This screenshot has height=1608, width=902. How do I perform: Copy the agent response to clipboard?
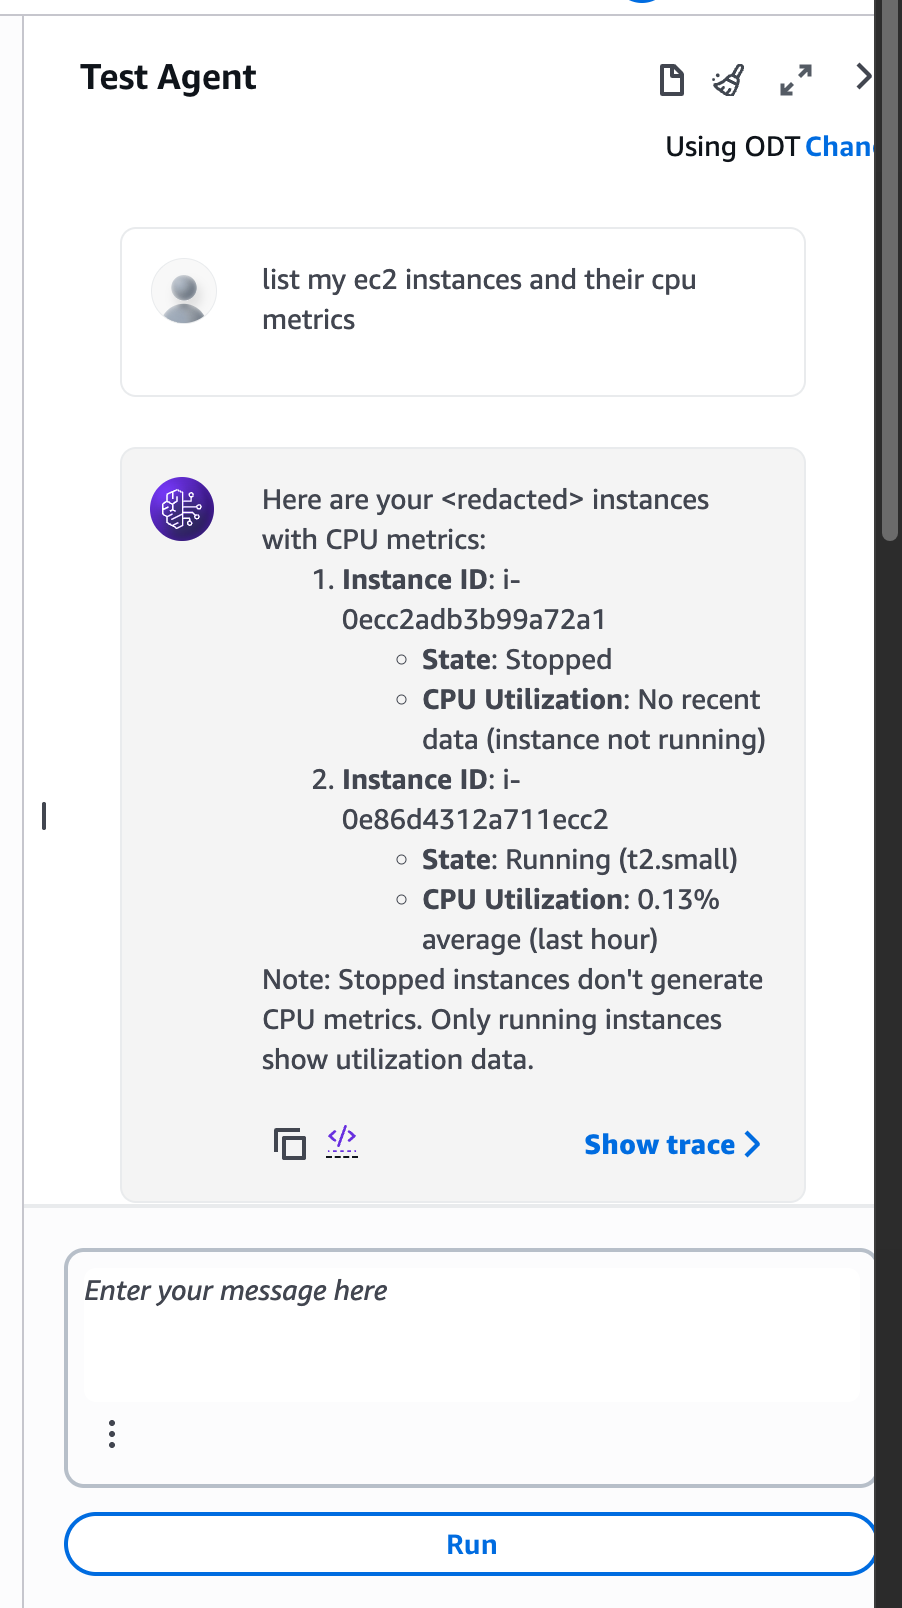(x=289, y=1143)
